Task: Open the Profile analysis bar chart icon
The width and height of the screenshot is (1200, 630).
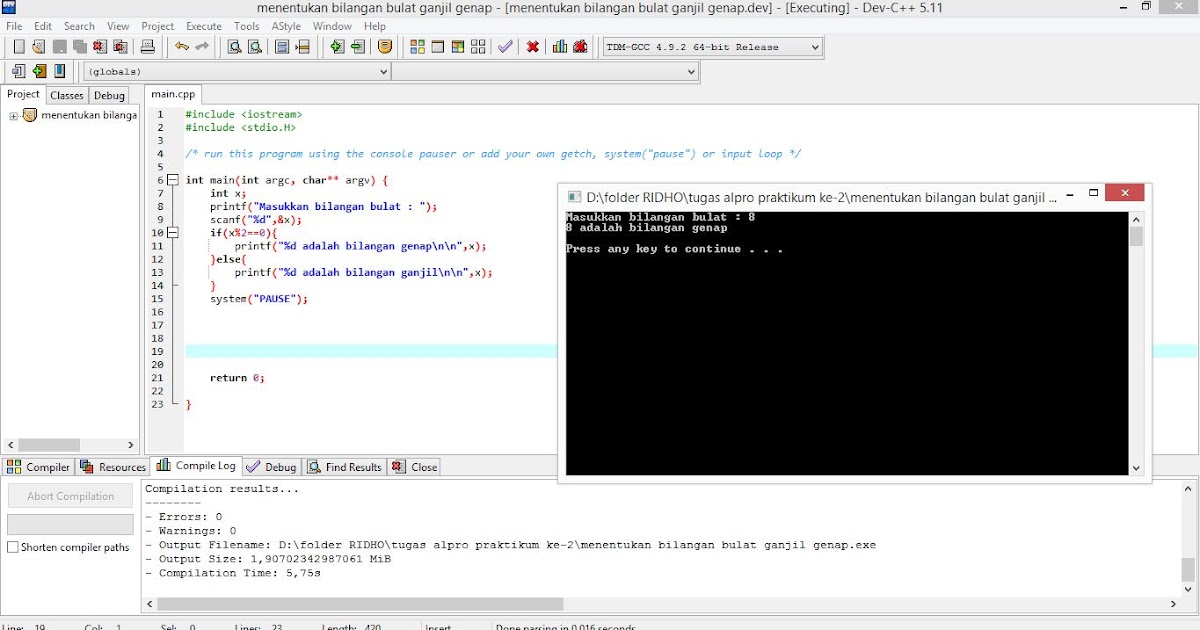Action: pyautogui.click(x=559, y=47)
